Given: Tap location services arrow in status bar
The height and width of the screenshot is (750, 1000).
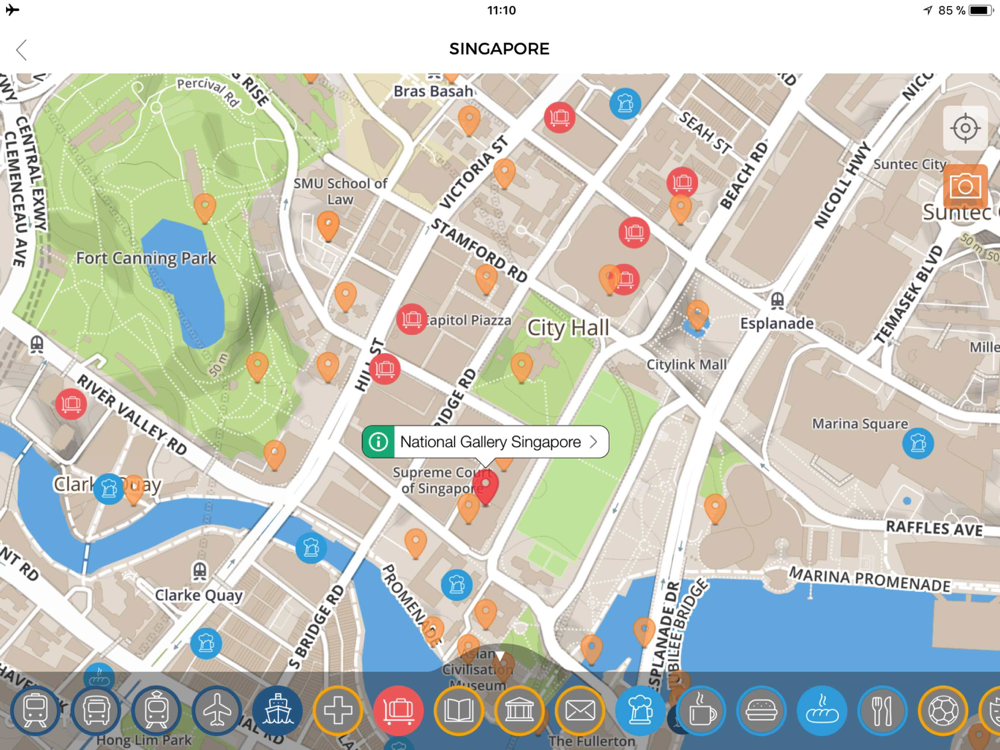Looking at the screenshot, I should pyautogui.click(x=928, y=10).
